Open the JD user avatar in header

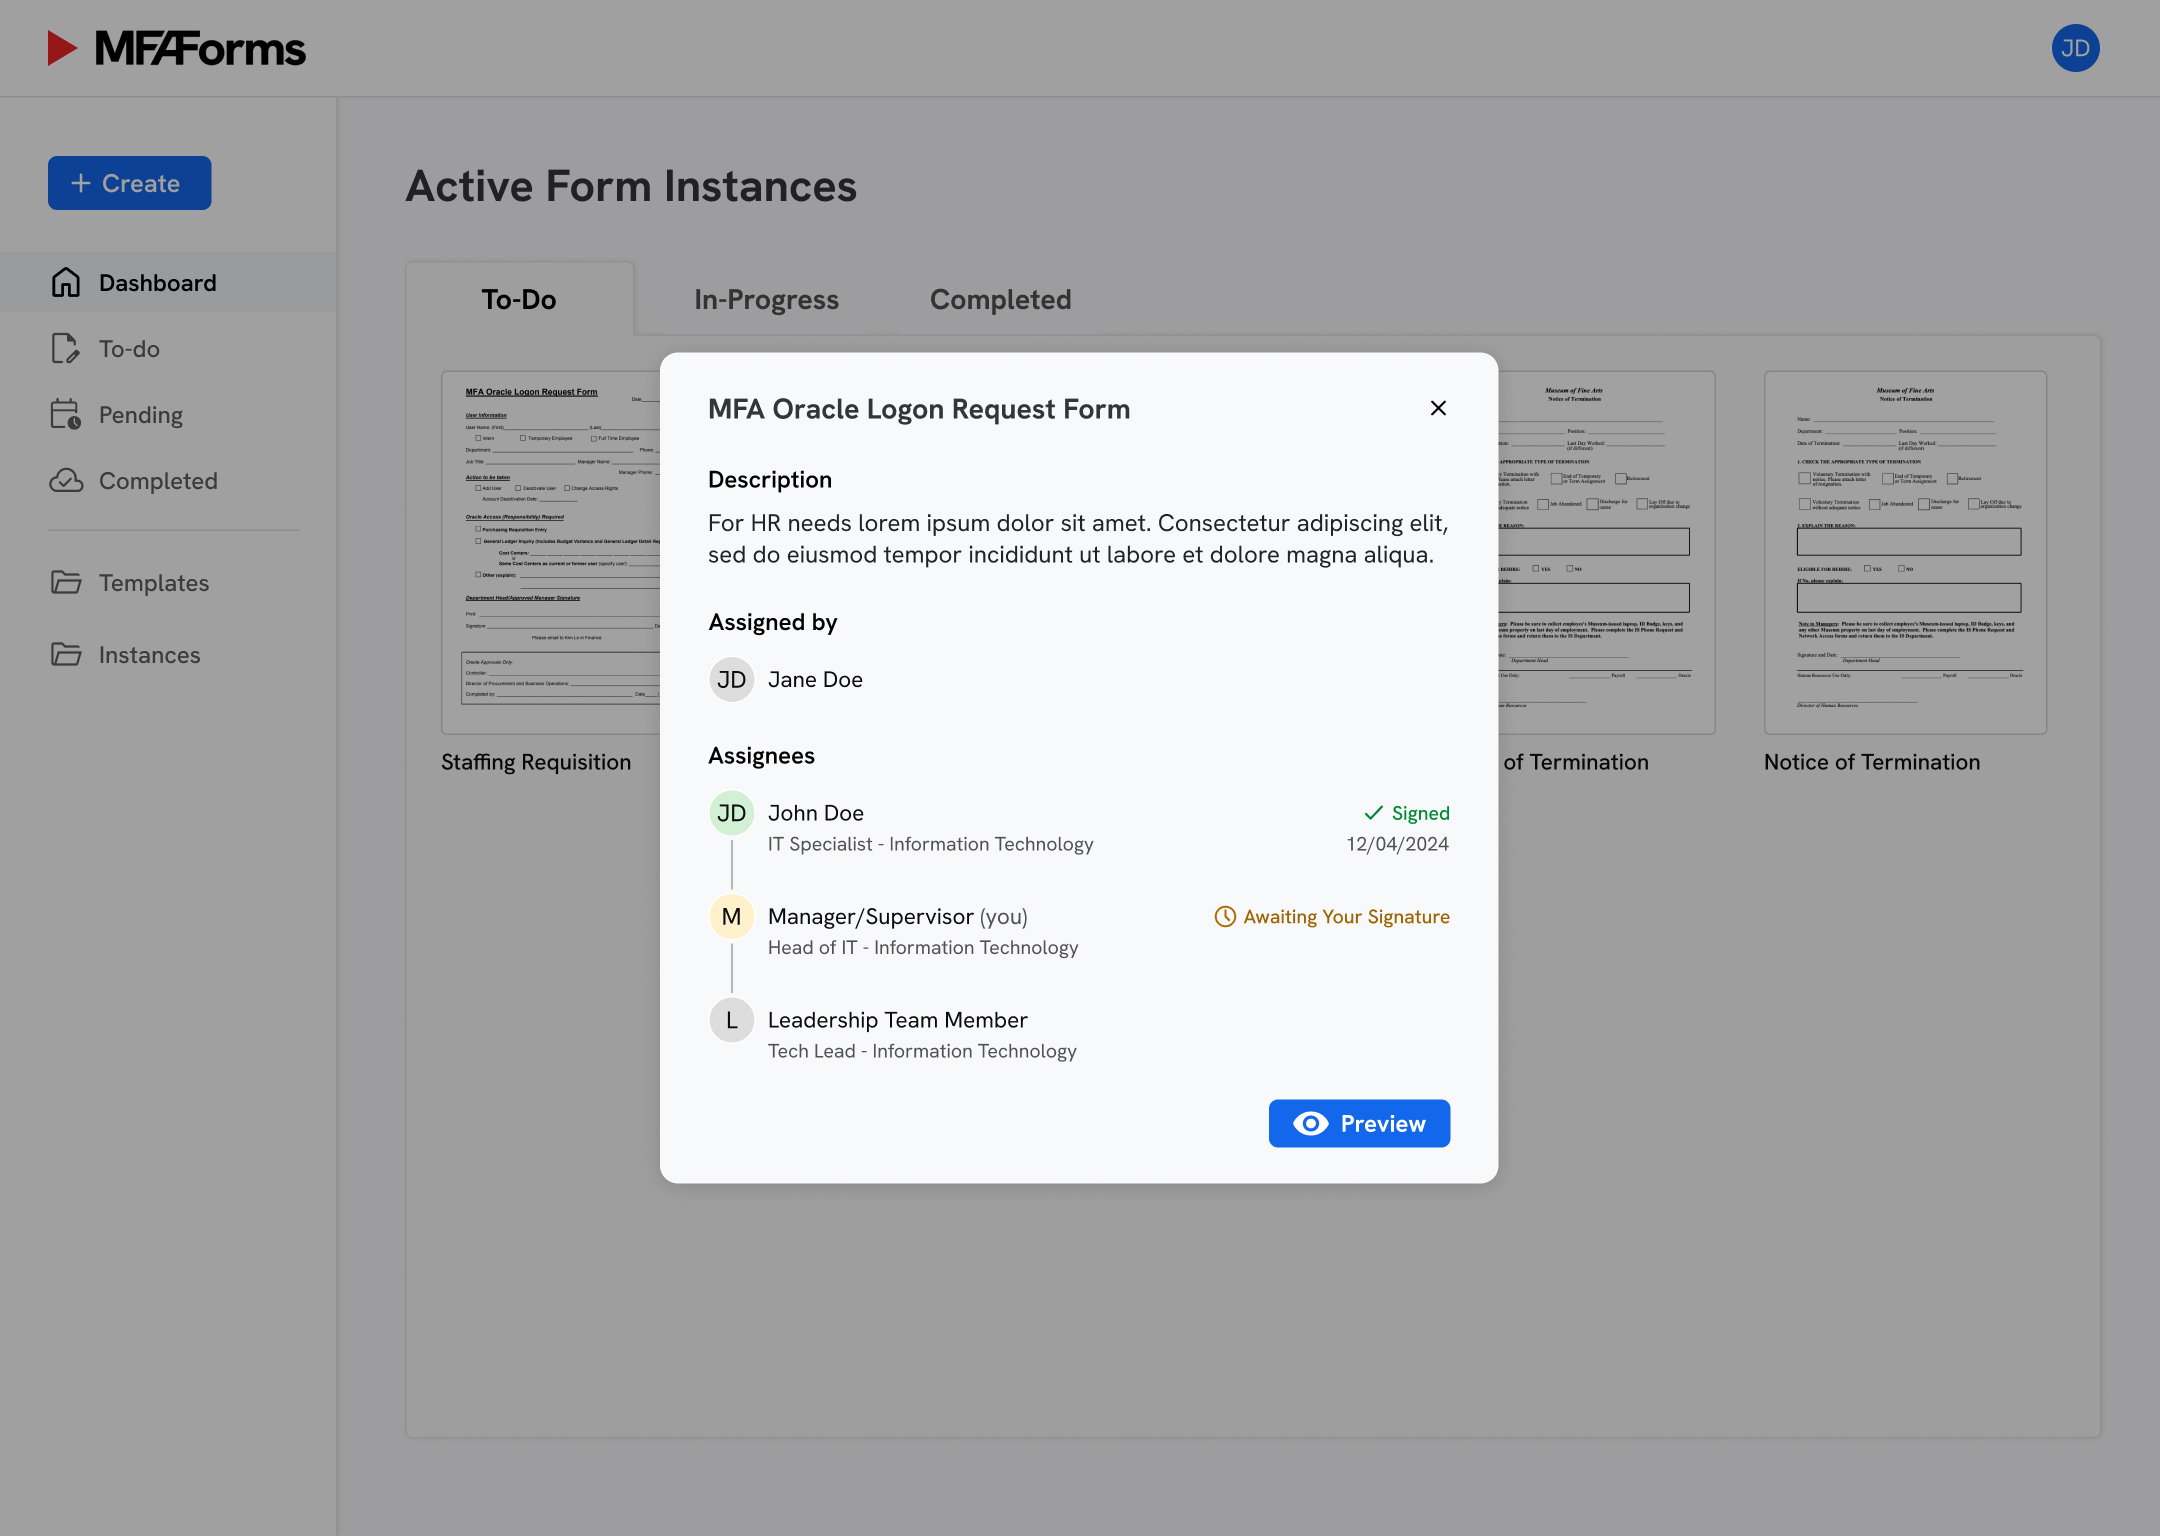pyautogui.click(x=2075, y=48)
